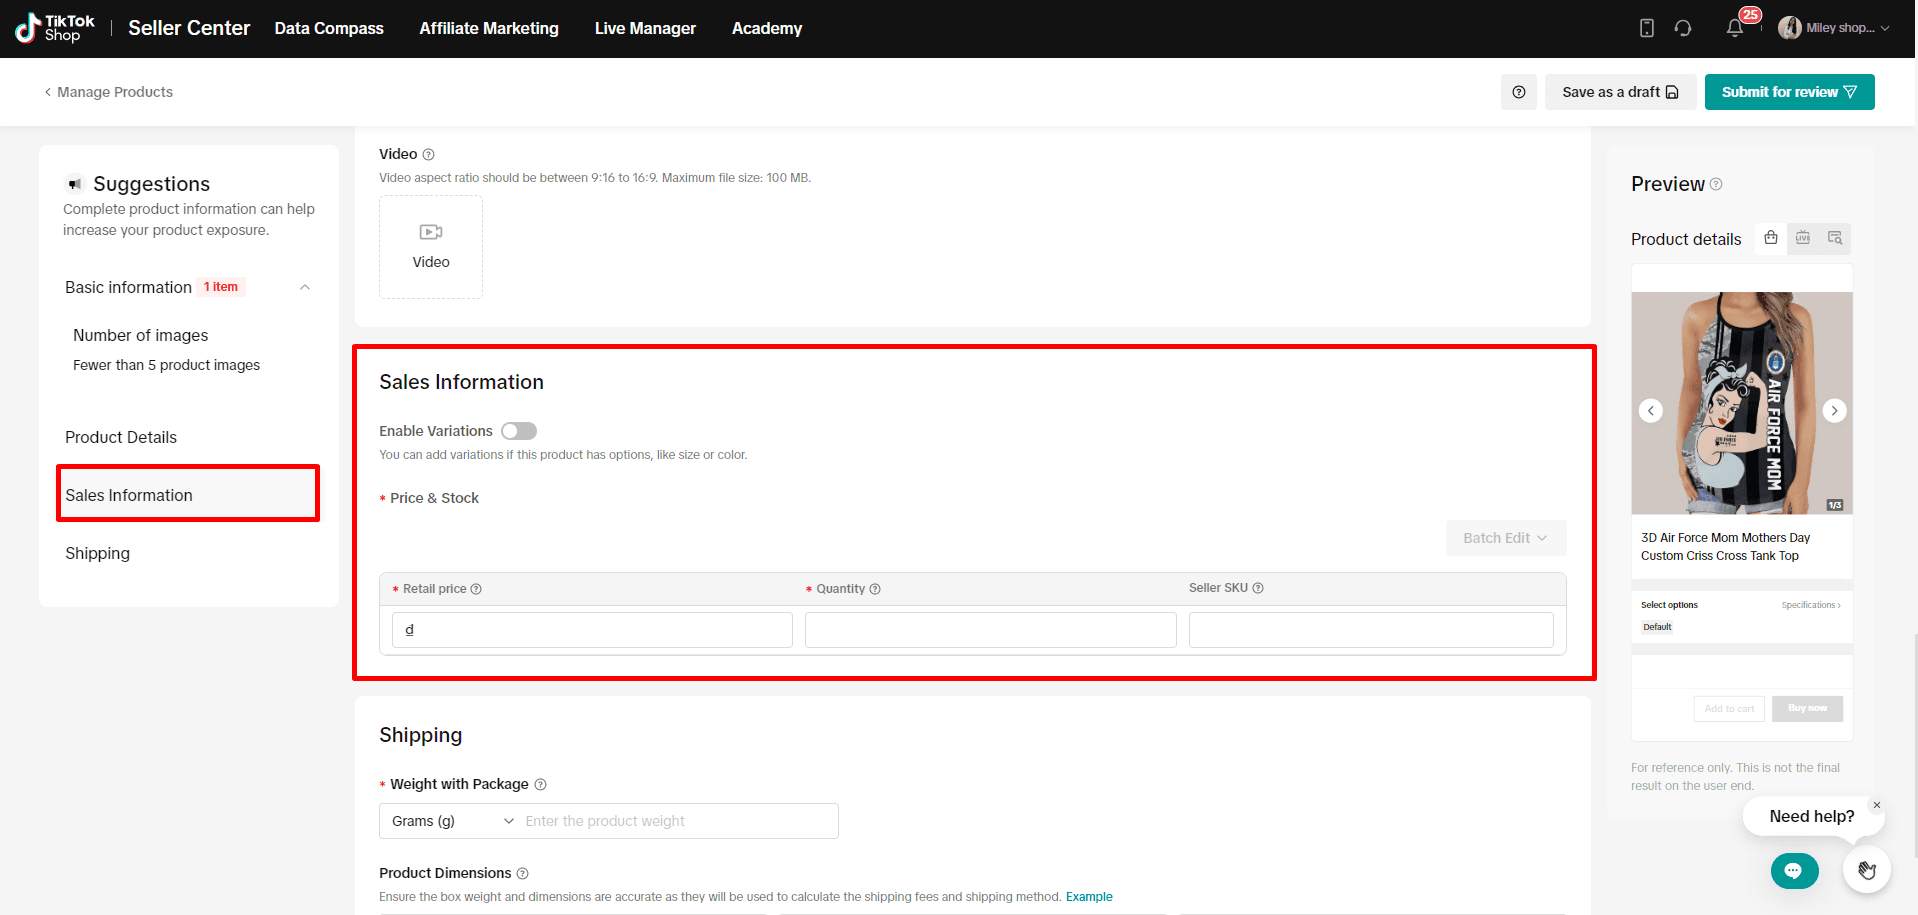The width and height of the screenshot is (1918, 915).
Task: Go to Affiliate Marketing tab
Action: pyautogui.click(x=489, y=28)
